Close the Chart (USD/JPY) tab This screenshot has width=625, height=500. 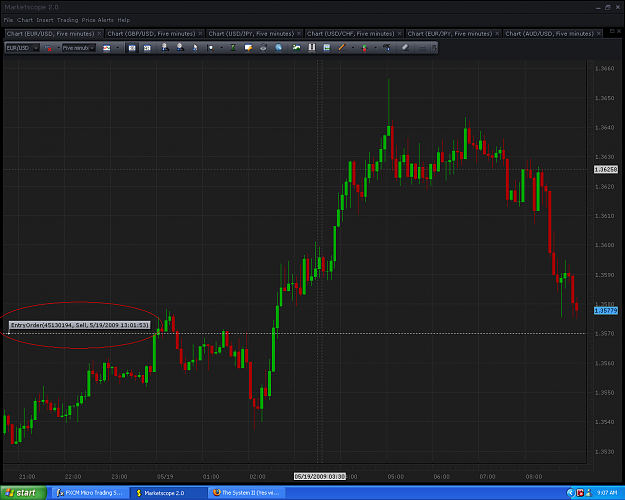coord(299,34)
